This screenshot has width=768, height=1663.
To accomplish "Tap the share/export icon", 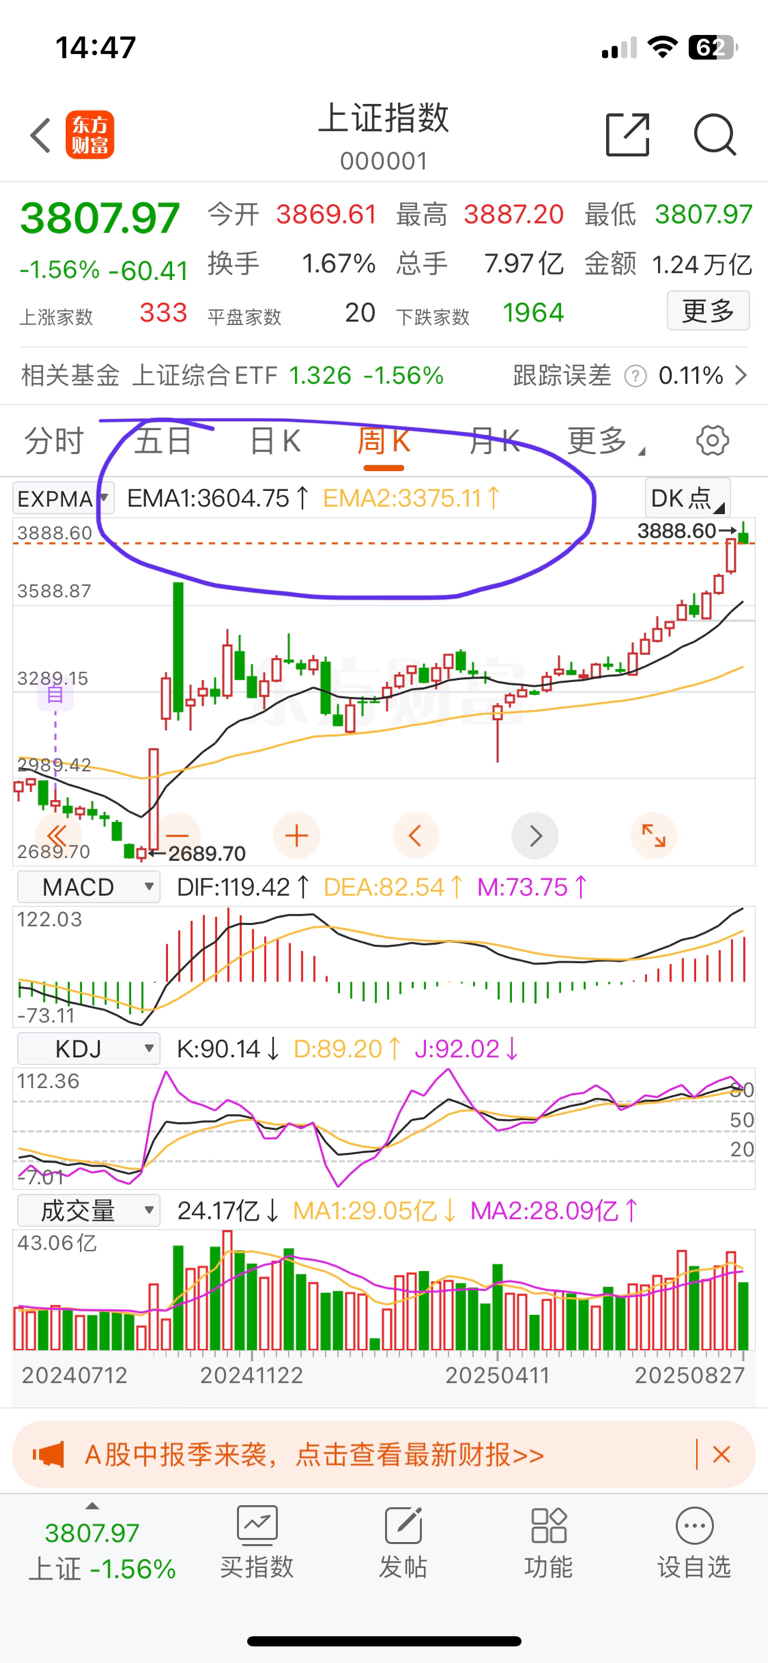I will tap(628, 134).
